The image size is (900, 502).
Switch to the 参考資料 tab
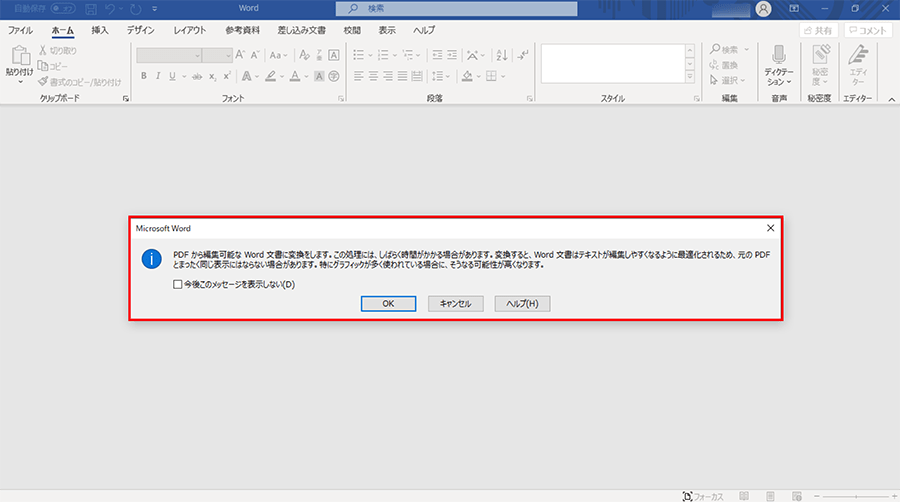click(242, 30)
